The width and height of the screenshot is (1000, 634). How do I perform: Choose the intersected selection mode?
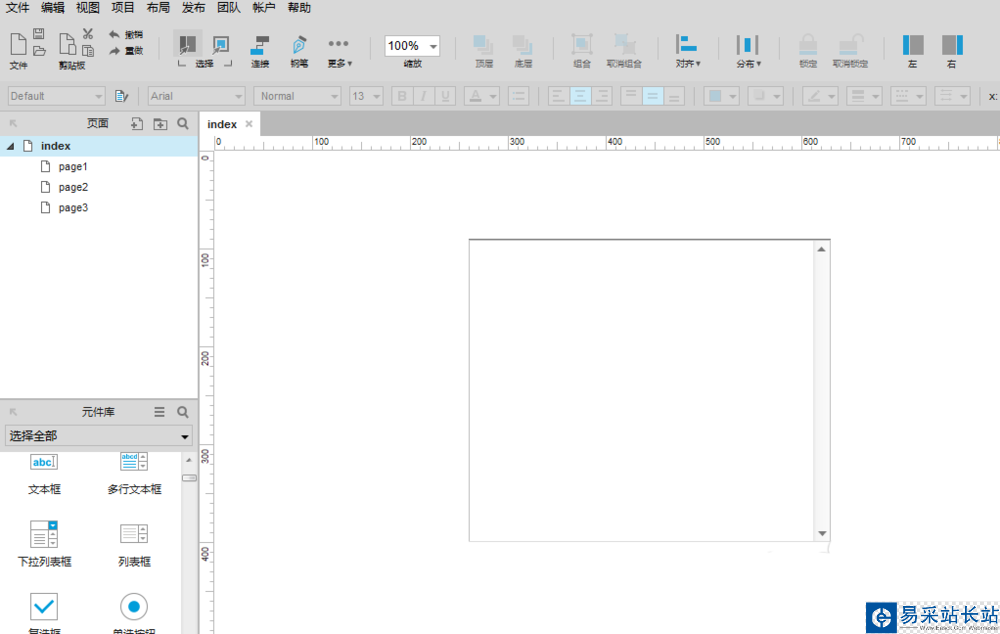[x=188, y=45]
